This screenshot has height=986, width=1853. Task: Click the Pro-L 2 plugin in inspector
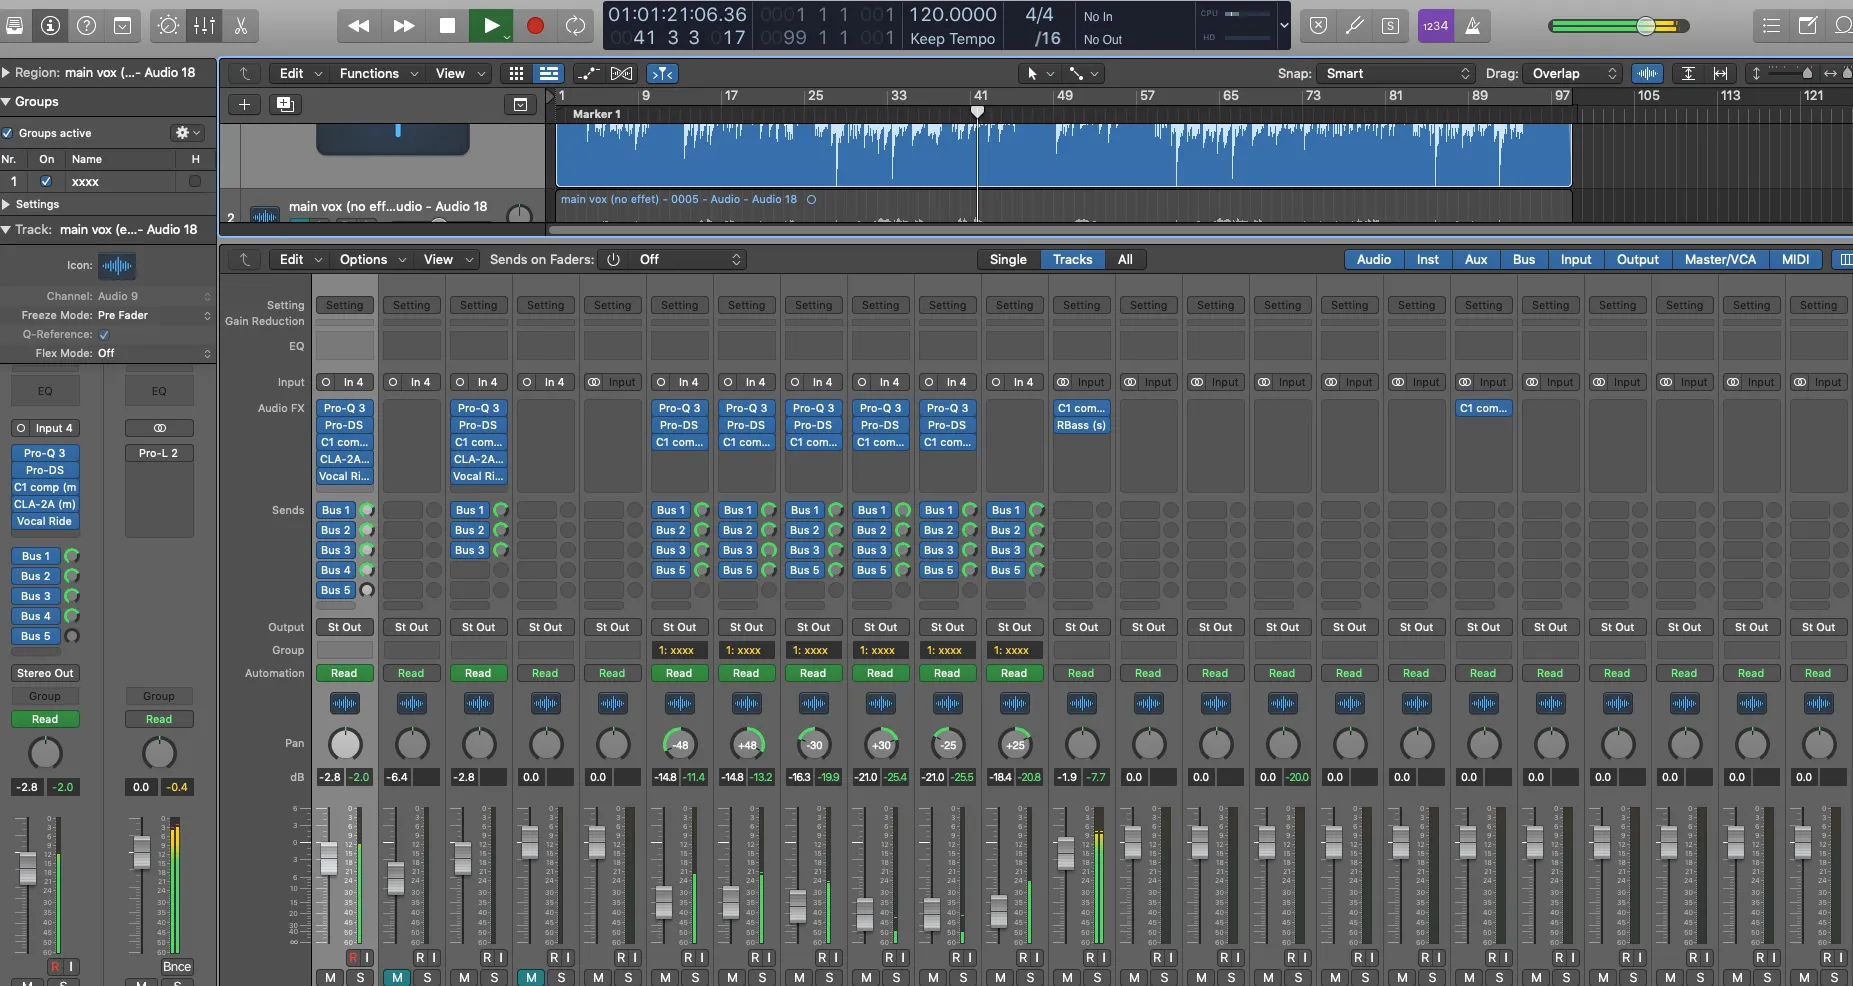[159, 453]
